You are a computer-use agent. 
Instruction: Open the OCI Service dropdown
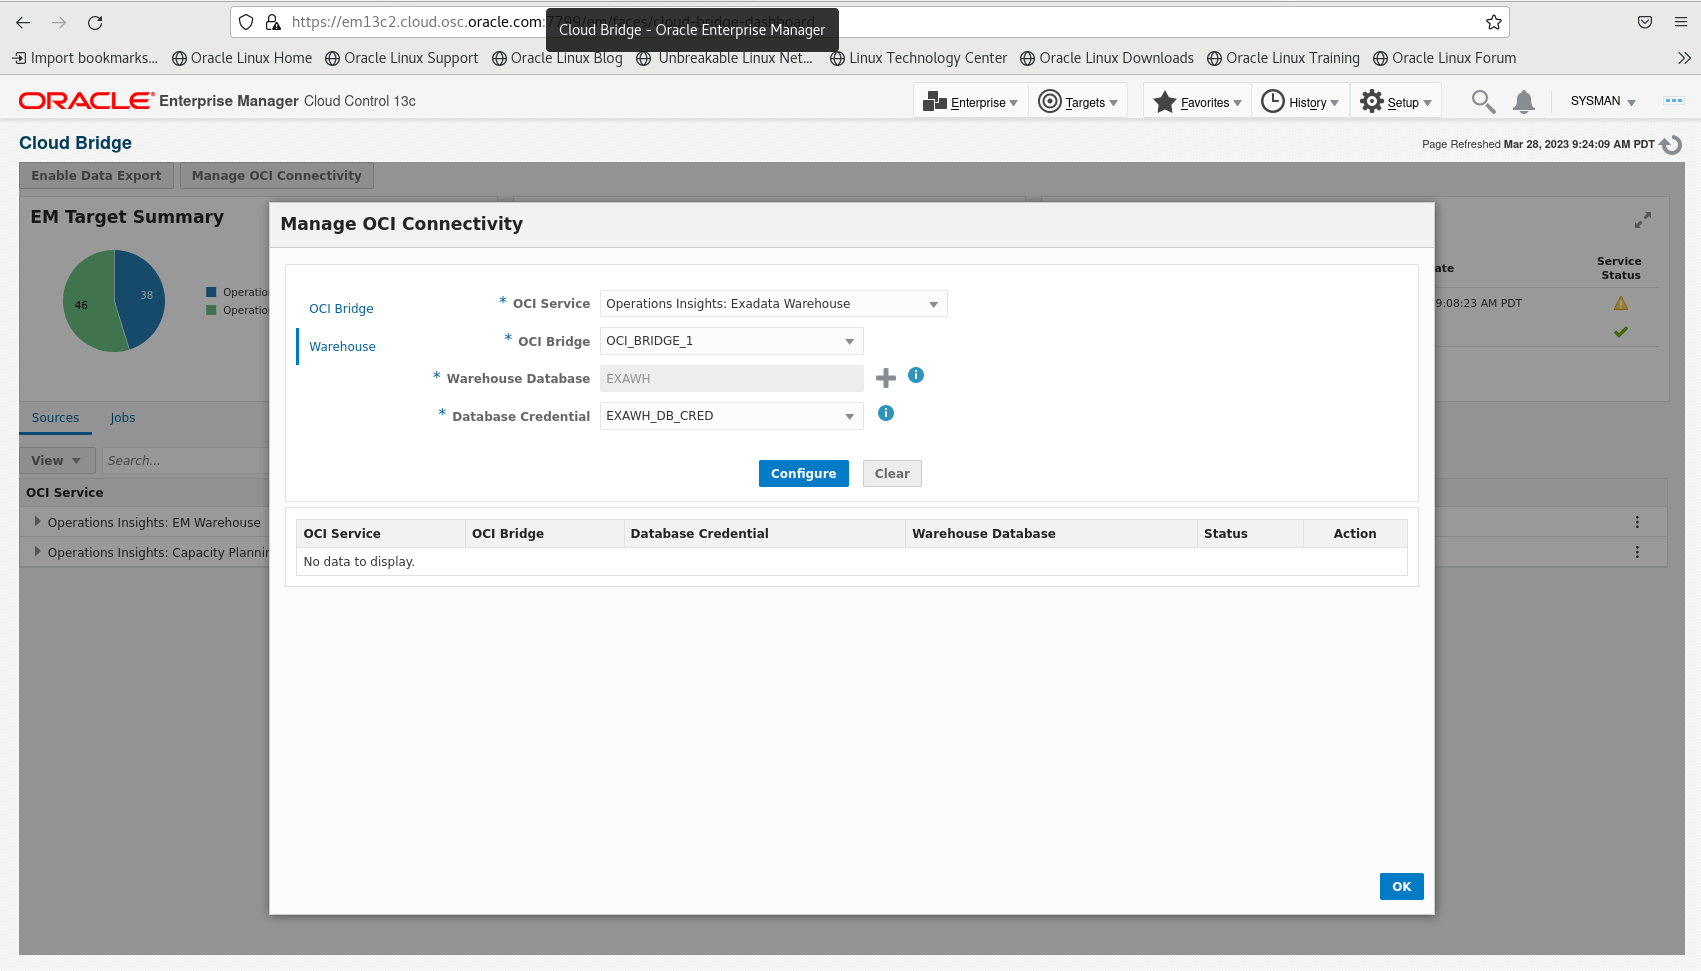(x=773, y=304)
